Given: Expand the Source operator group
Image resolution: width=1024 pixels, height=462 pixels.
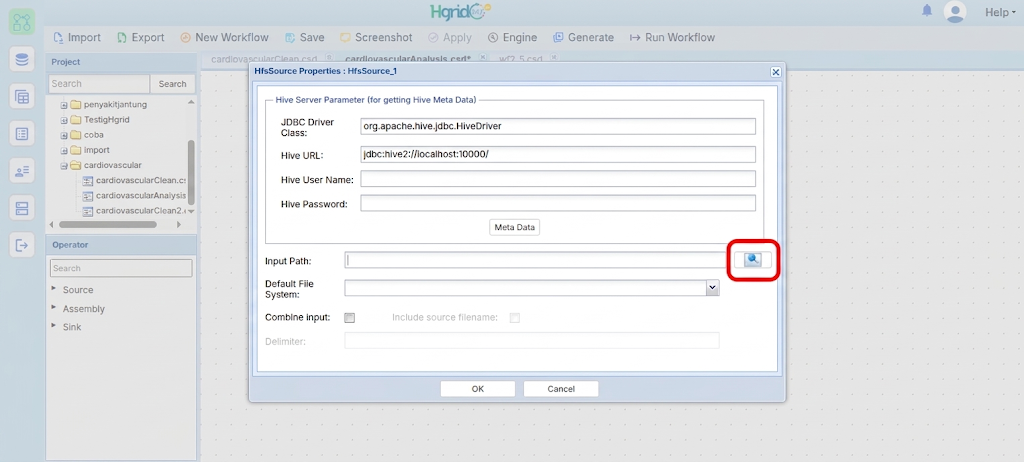Looking at the screenshot, I should click(x=54, y=289).
